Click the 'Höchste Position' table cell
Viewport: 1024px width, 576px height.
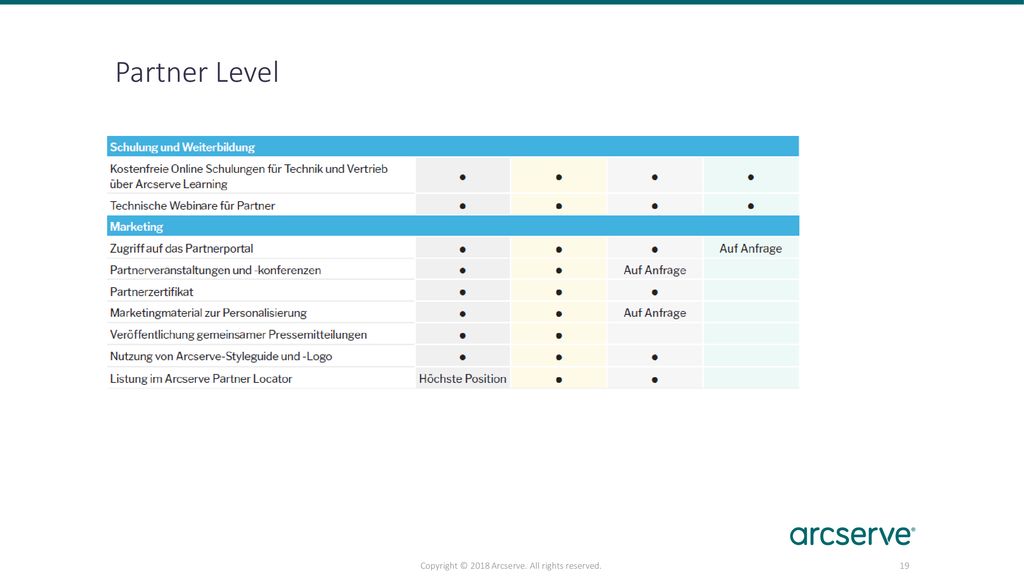tap(462, 379)
